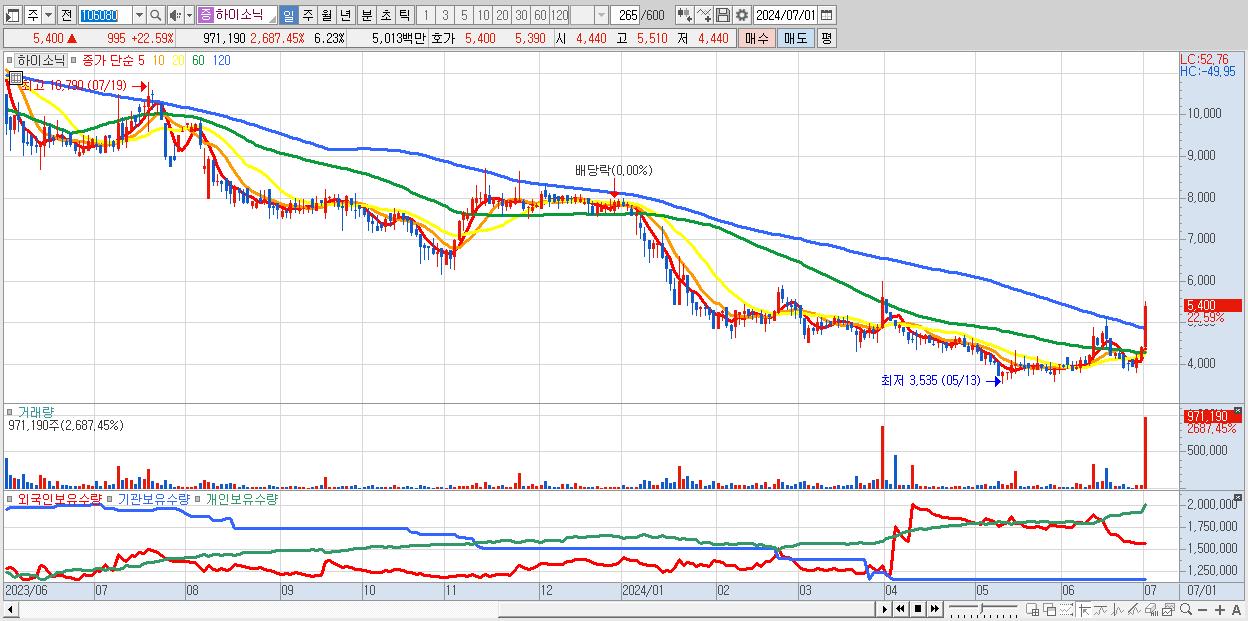The width and height of the screenshot is (1248, 621).
Task: Click the chart layout icon at toolbar start
Action: pyautogui.click(x=13, y=15)
